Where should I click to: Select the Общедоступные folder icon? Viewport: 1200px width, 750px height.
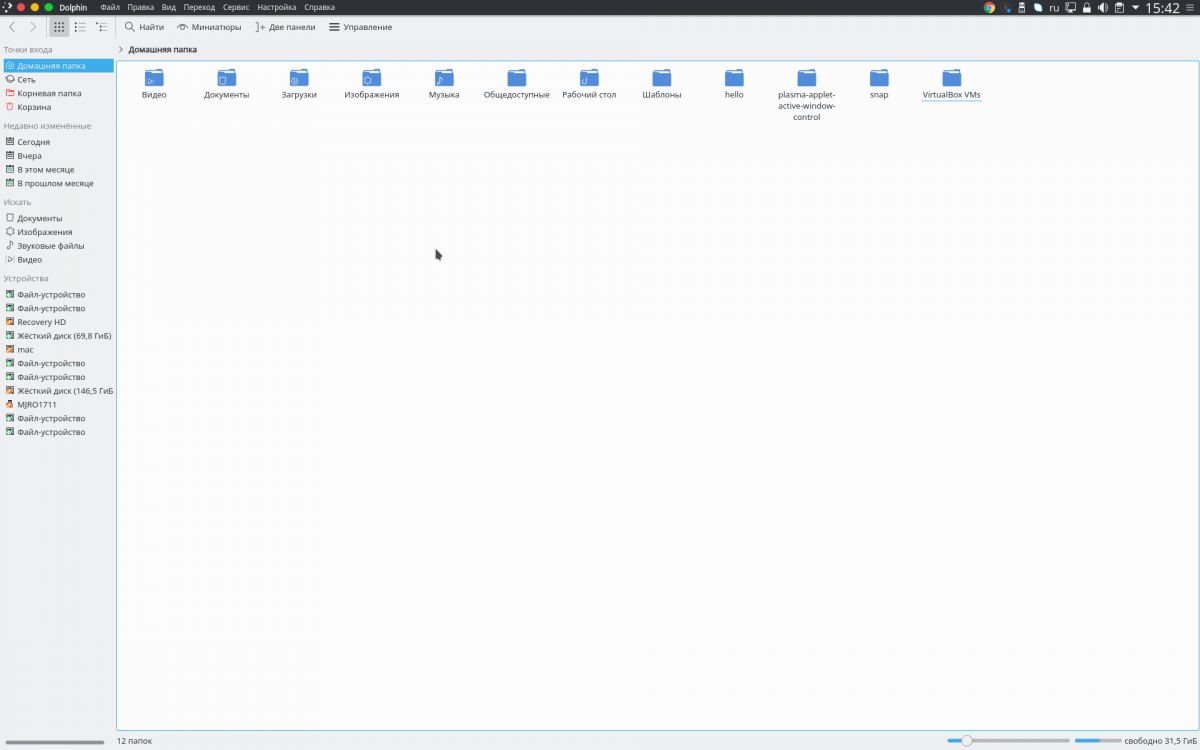tap(517, 78)
